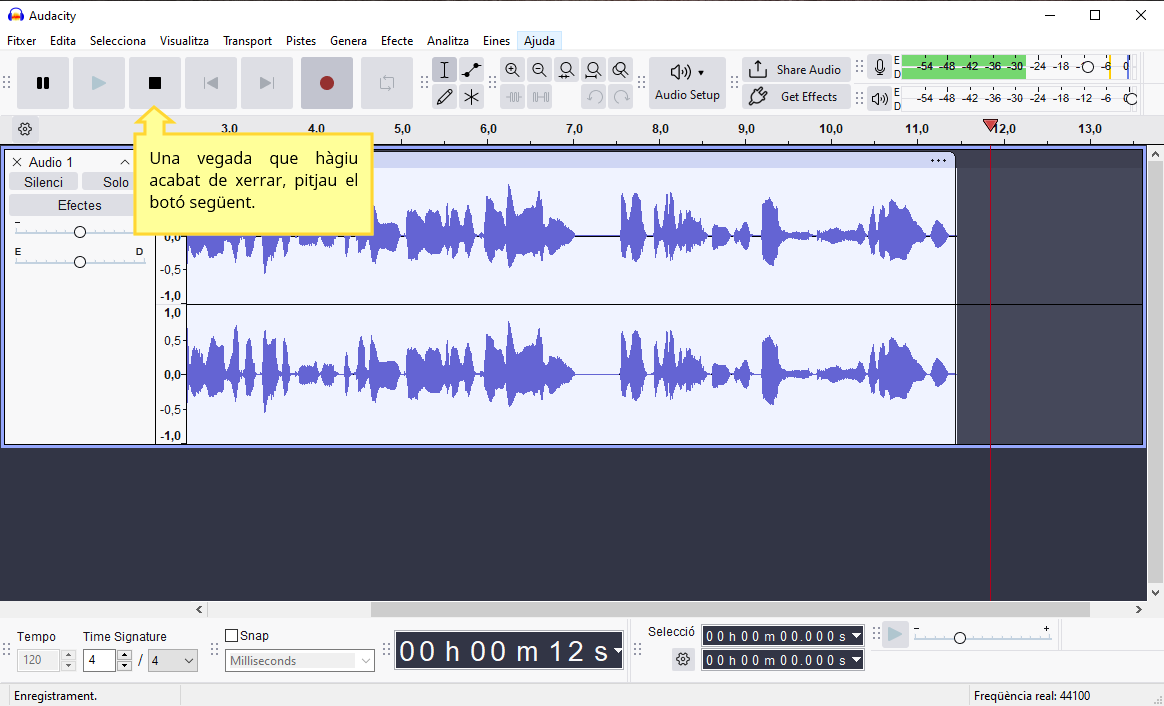Select the Selection (I-beam) tool
Viewport: 1164px width, 706px height.
(444, 70)
